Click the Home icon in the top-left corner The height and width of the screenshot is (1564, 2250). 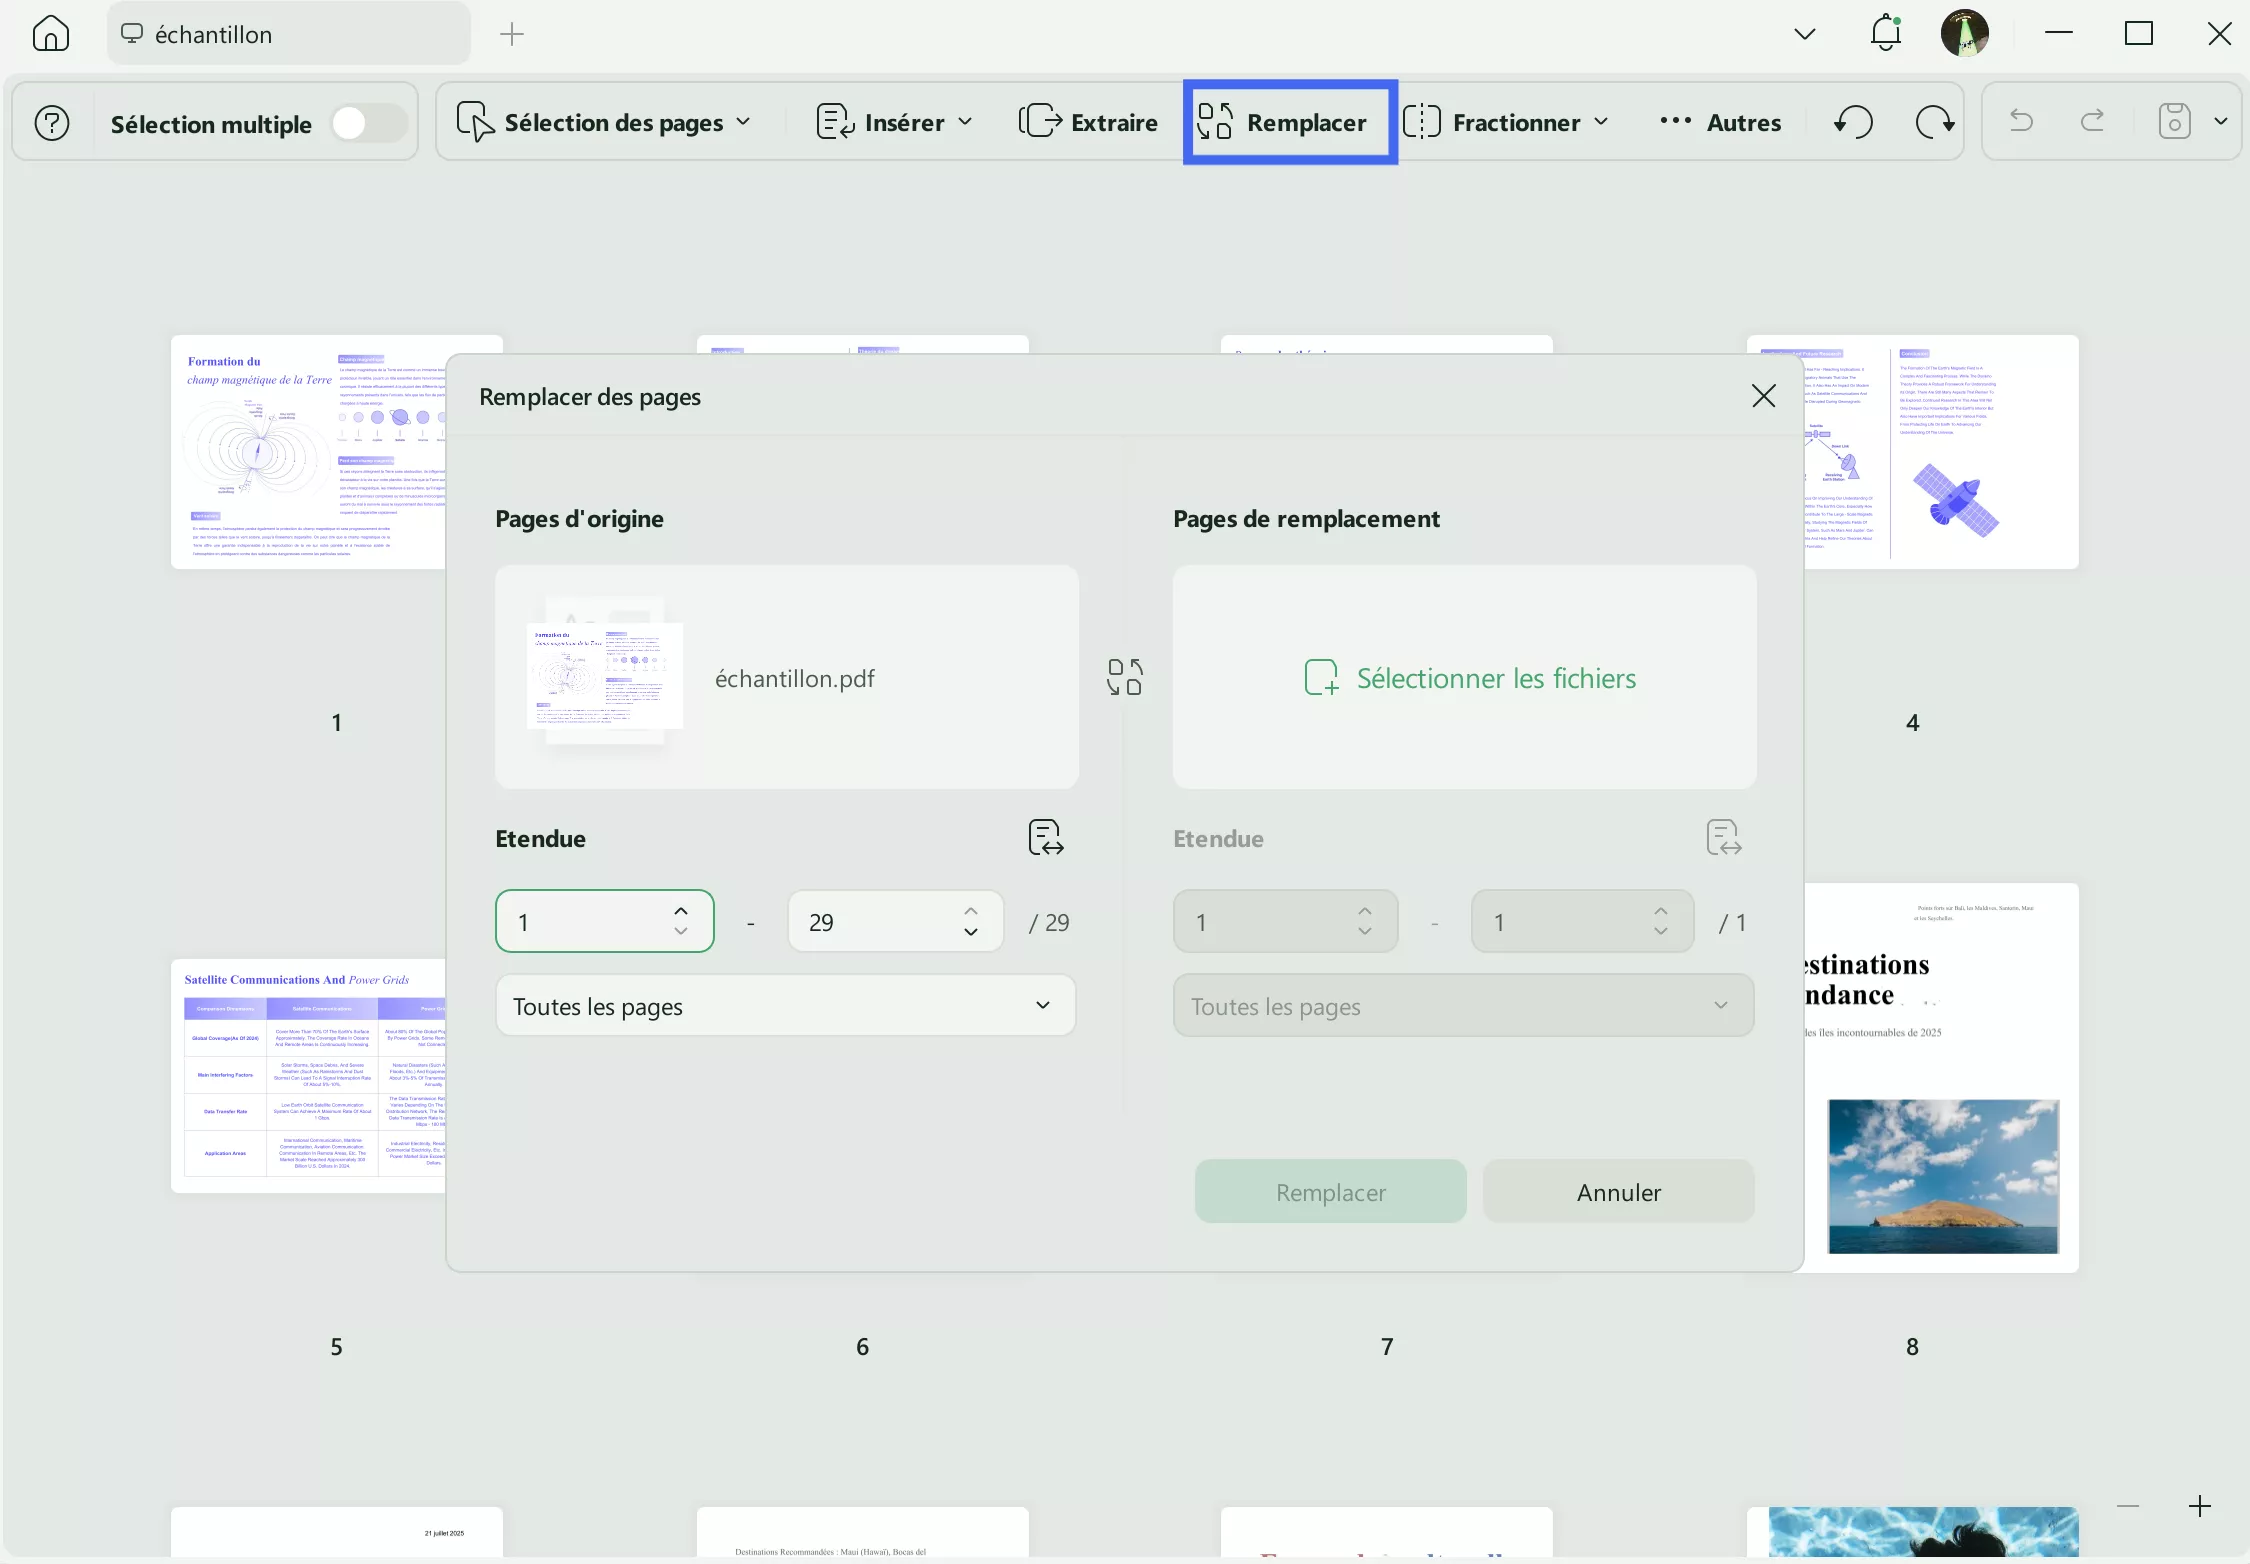[x=50, y=33]
